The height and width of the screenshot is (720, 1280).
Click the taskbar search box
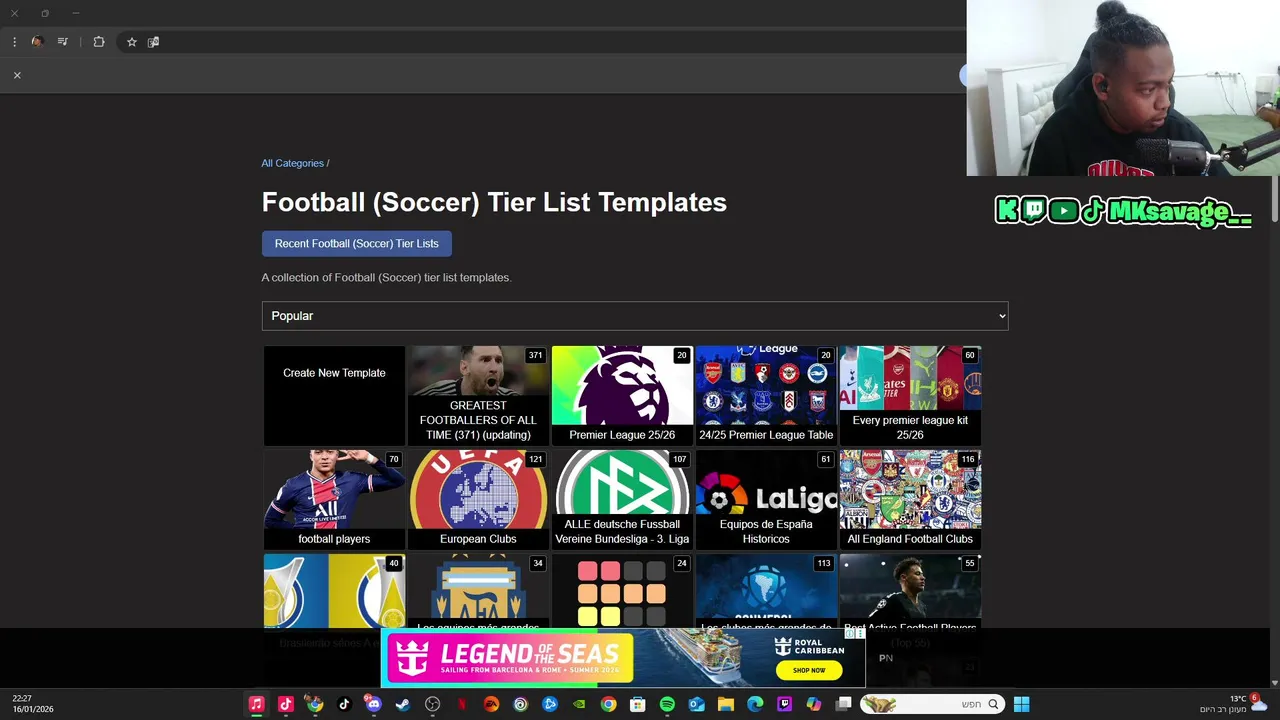pyautogui.click(x=931, y=704)
